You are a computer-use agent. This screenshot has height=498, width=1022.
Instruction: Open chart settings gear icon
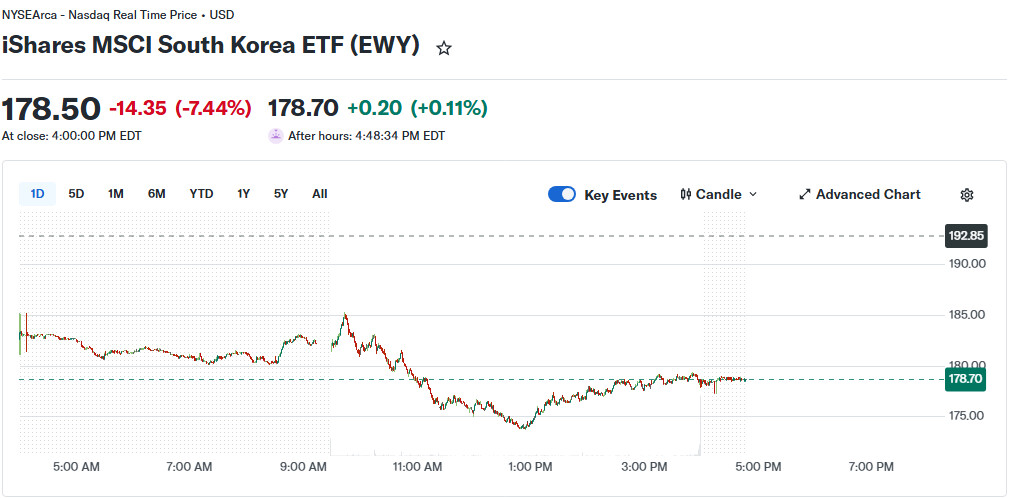967,195
